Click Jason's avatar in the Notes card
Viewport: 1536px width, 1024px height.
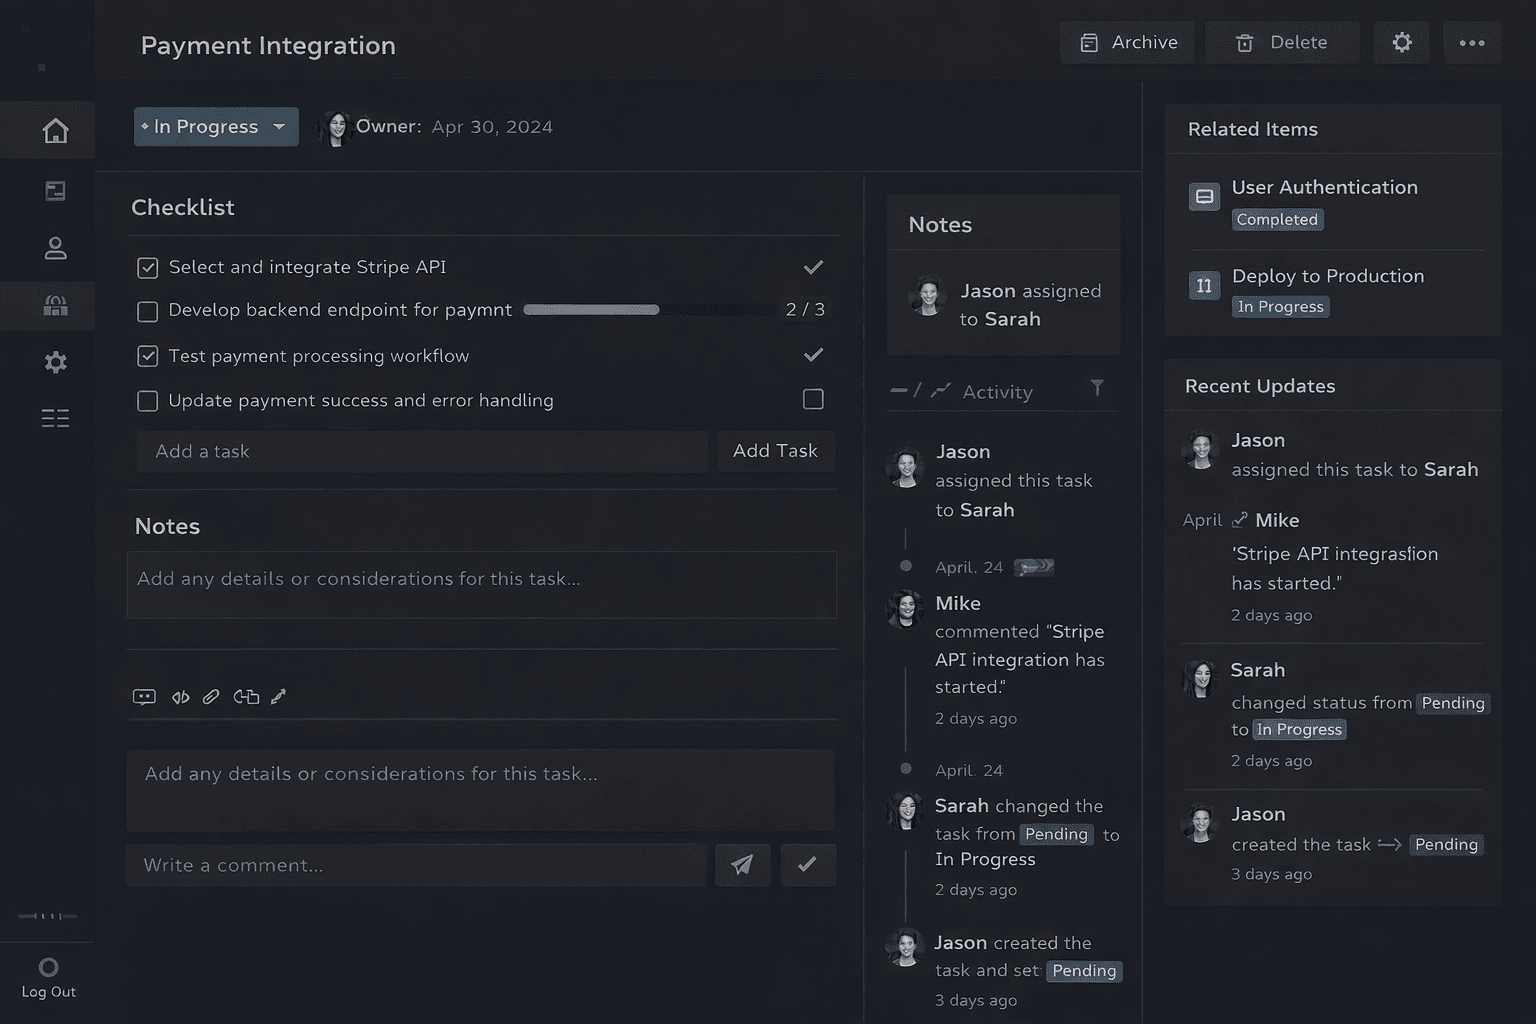927,296
